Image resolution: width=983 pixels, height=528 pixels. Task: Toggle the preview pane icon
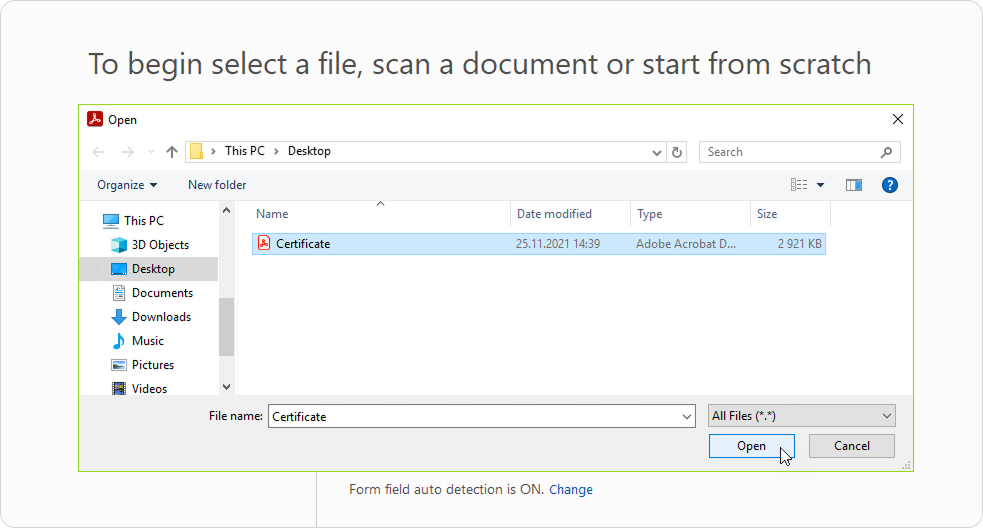853,185
